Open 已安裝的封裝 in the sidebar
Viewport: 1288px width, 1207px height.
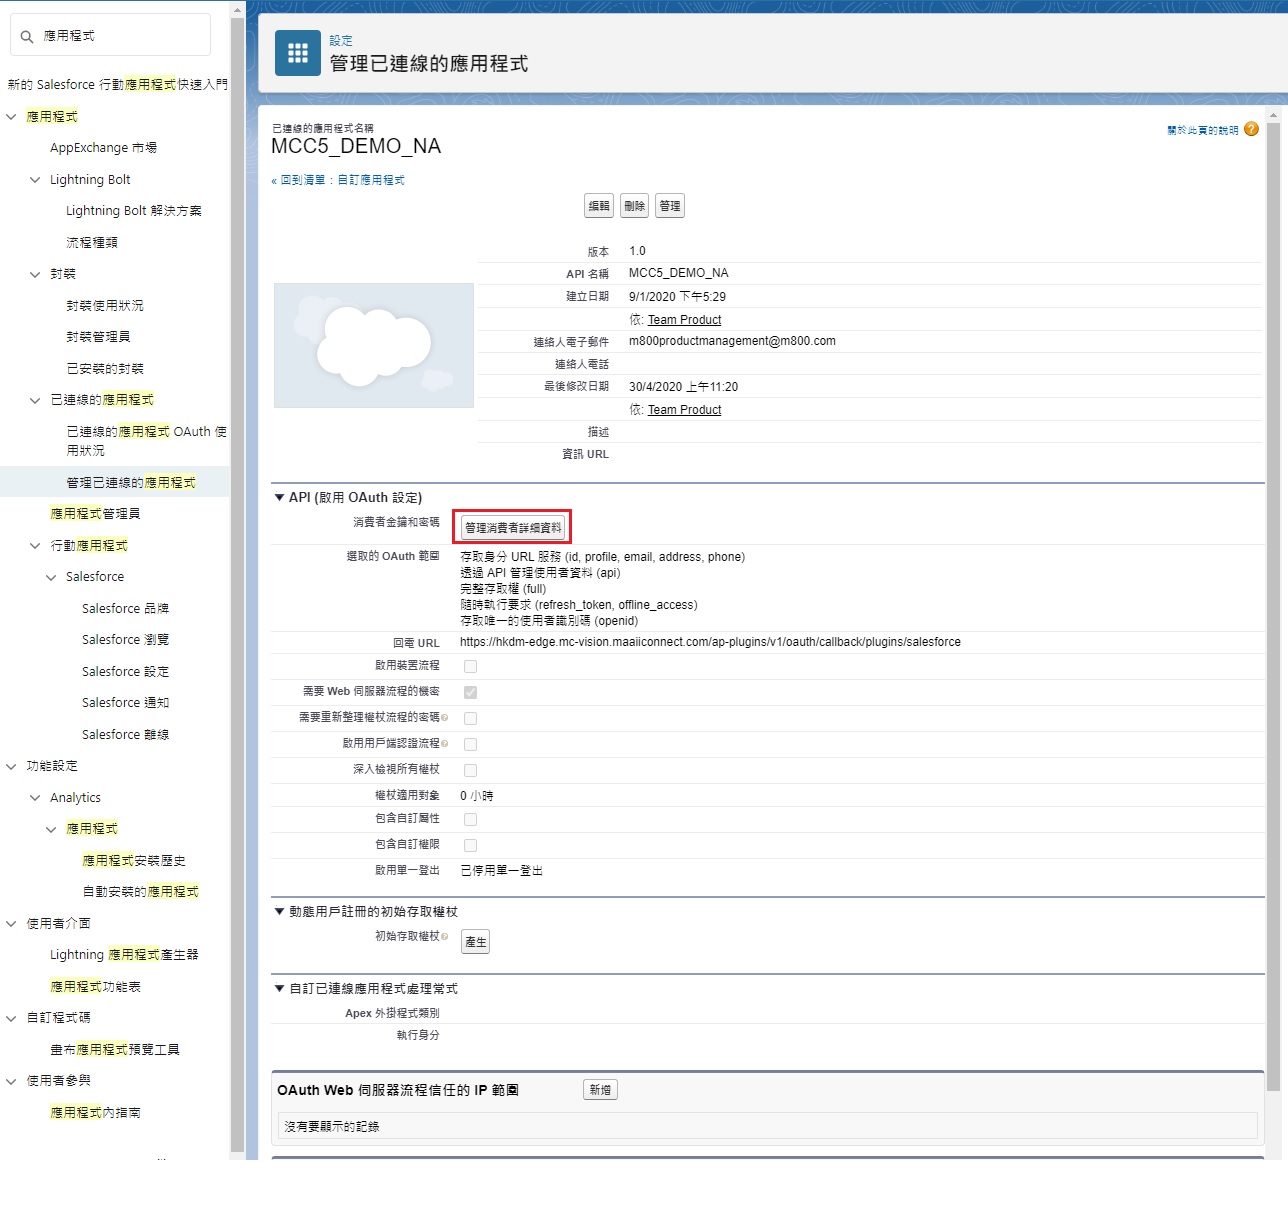pyautogui.click(x=105, y=369)
